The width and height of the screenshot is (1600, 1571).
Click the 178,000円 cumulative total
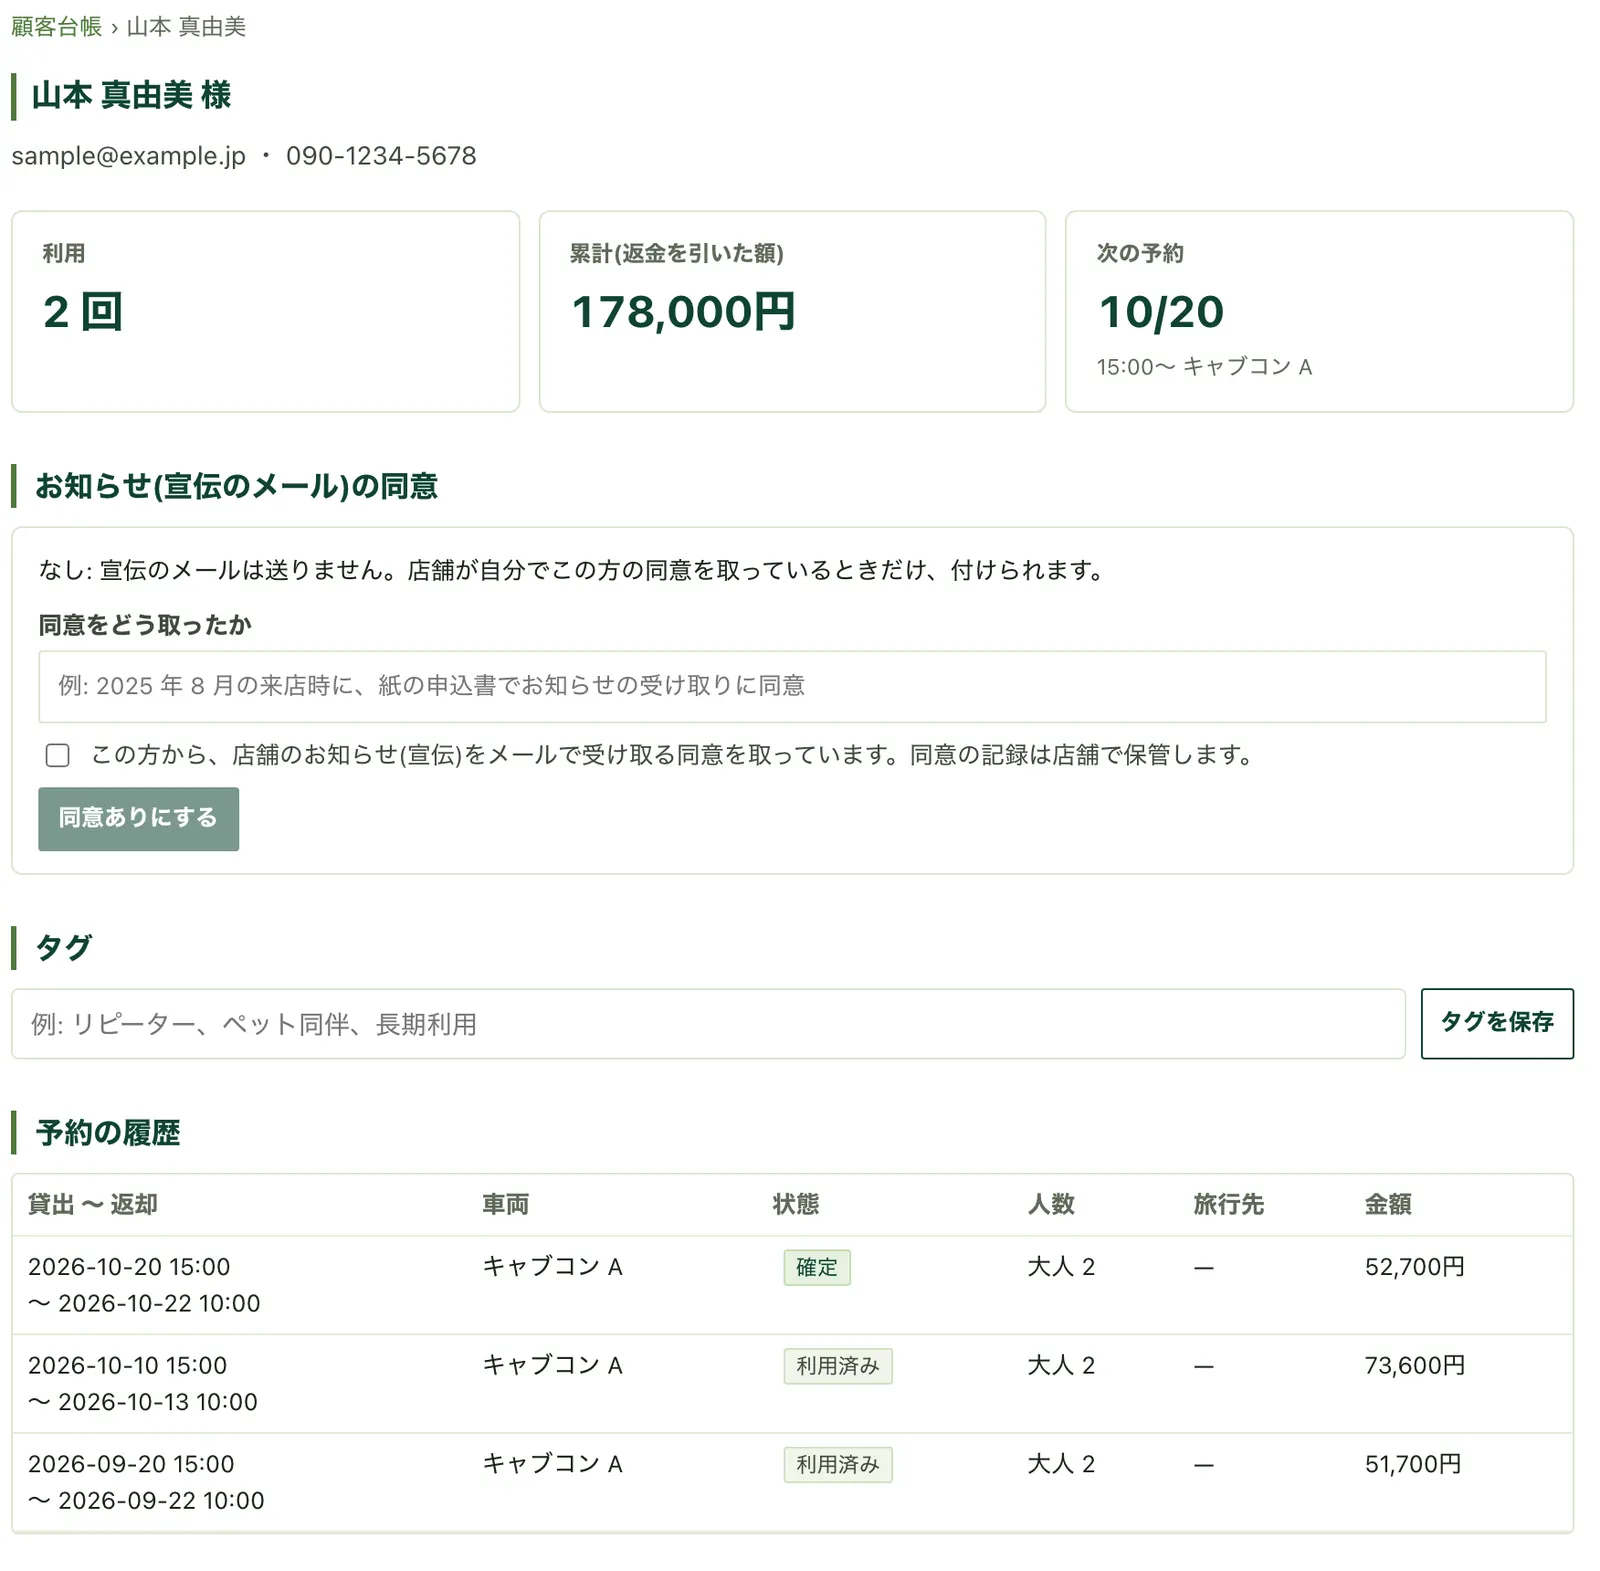coord(683,311)
